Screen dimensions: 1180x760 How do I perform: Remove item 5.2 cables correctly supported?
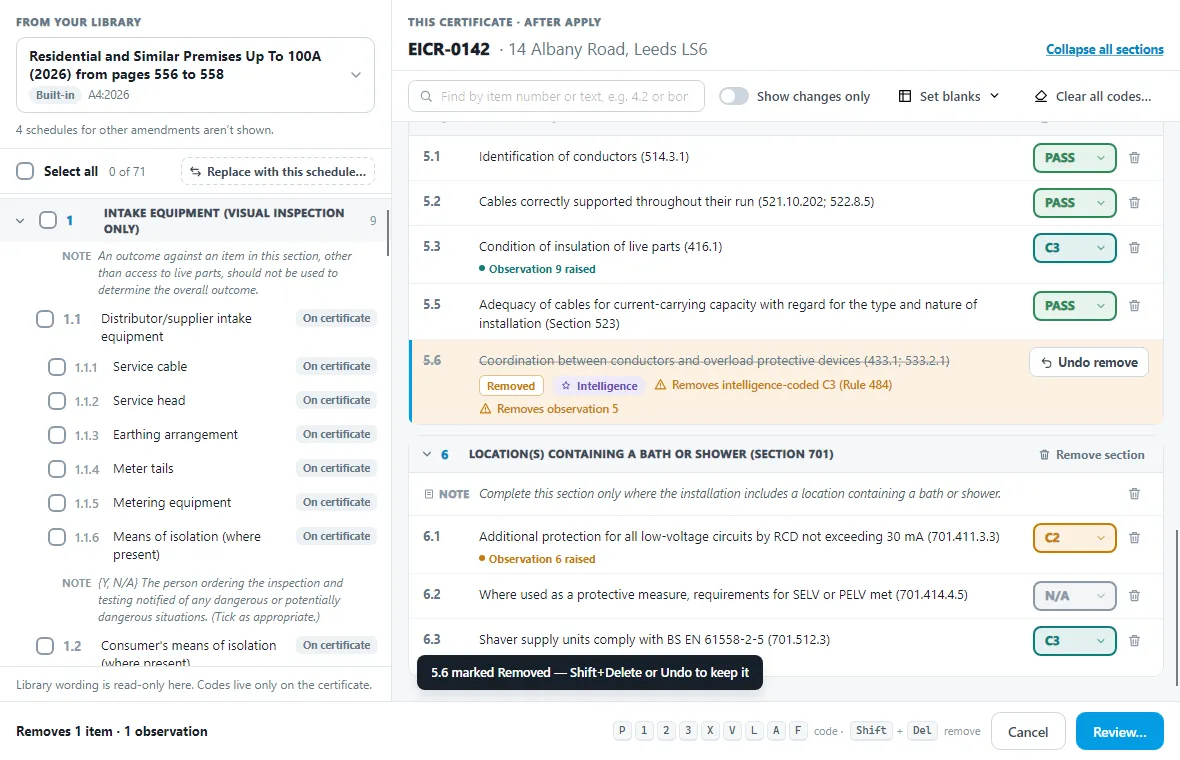[1134, 203]
